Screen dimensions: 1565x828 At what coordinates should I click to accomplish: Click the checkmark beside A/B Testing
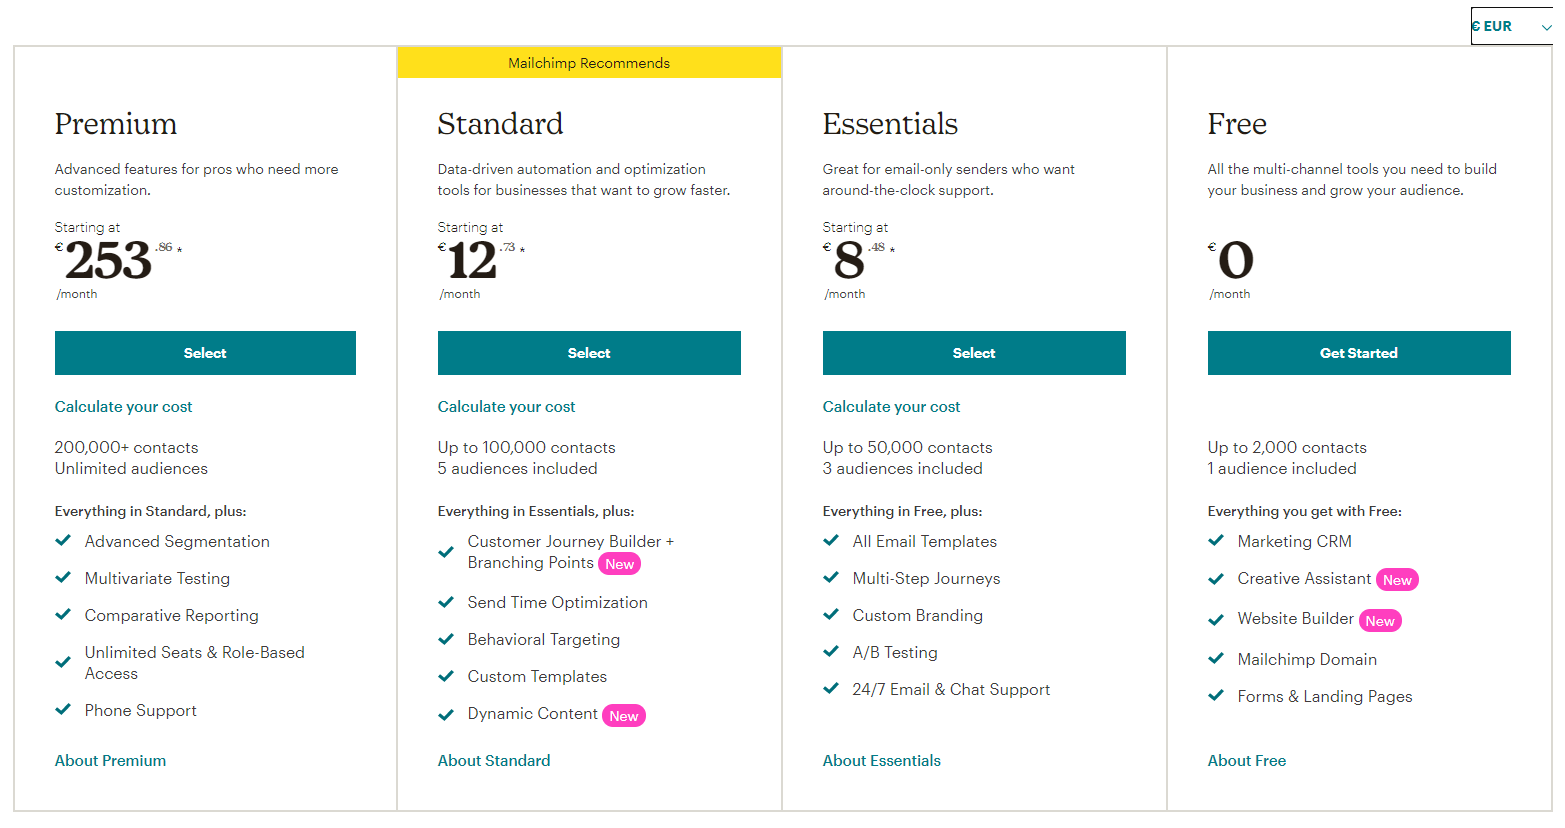click(x=830, y=652)
